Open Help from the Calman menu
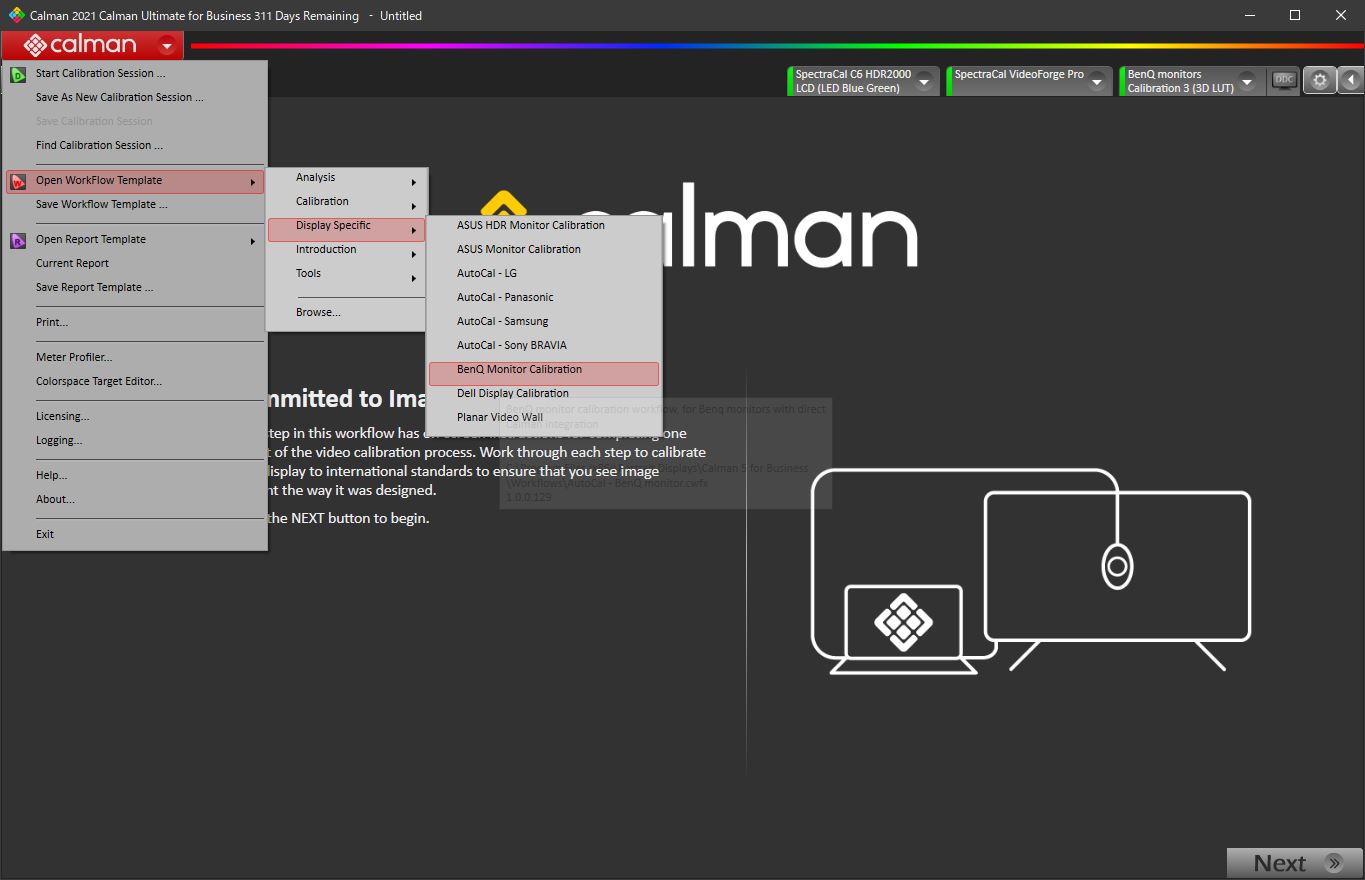 [x=135, y=475]
